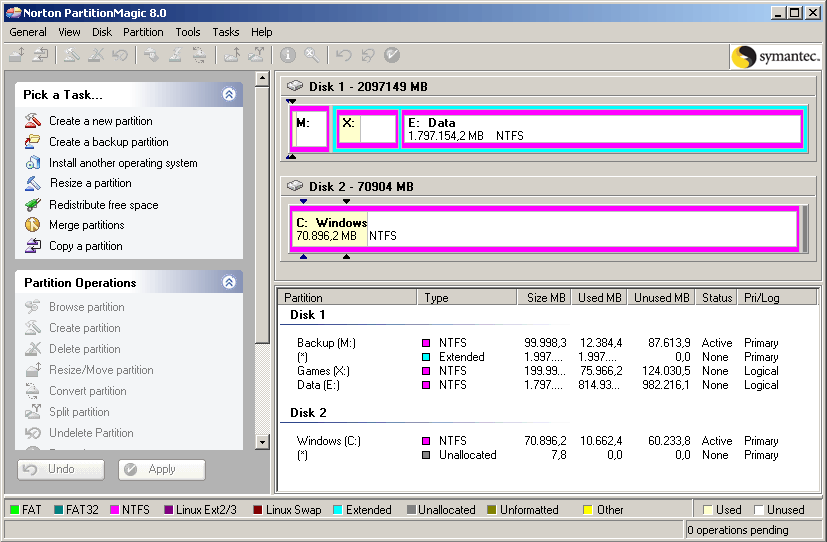Start the Create a new partition task
827x542 pixels.
coord(101,121)
